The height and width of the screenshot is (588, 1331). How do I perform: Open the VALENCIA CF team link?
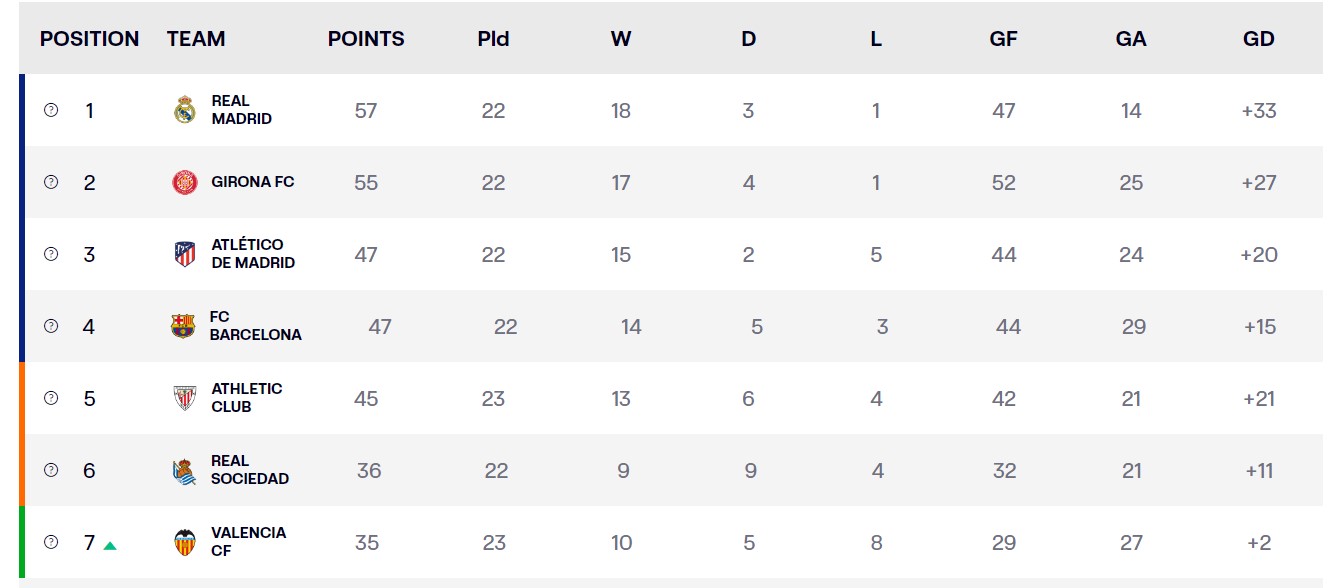(248, 542)
